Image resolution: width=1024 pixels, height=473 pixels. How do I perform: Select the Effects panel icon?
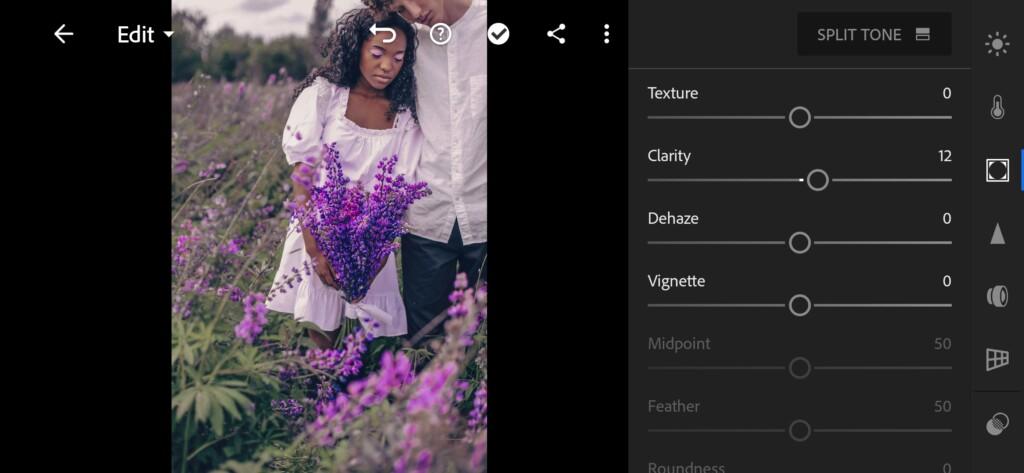tap(997, 170)
